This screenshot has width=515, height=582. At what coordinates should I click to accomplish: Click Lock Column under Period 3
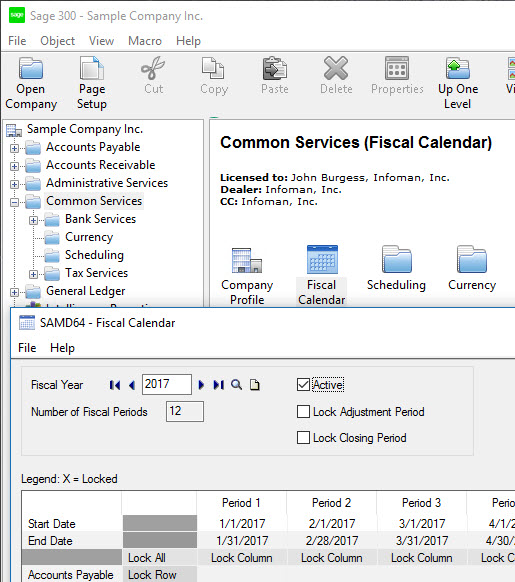tap(421, 558)
